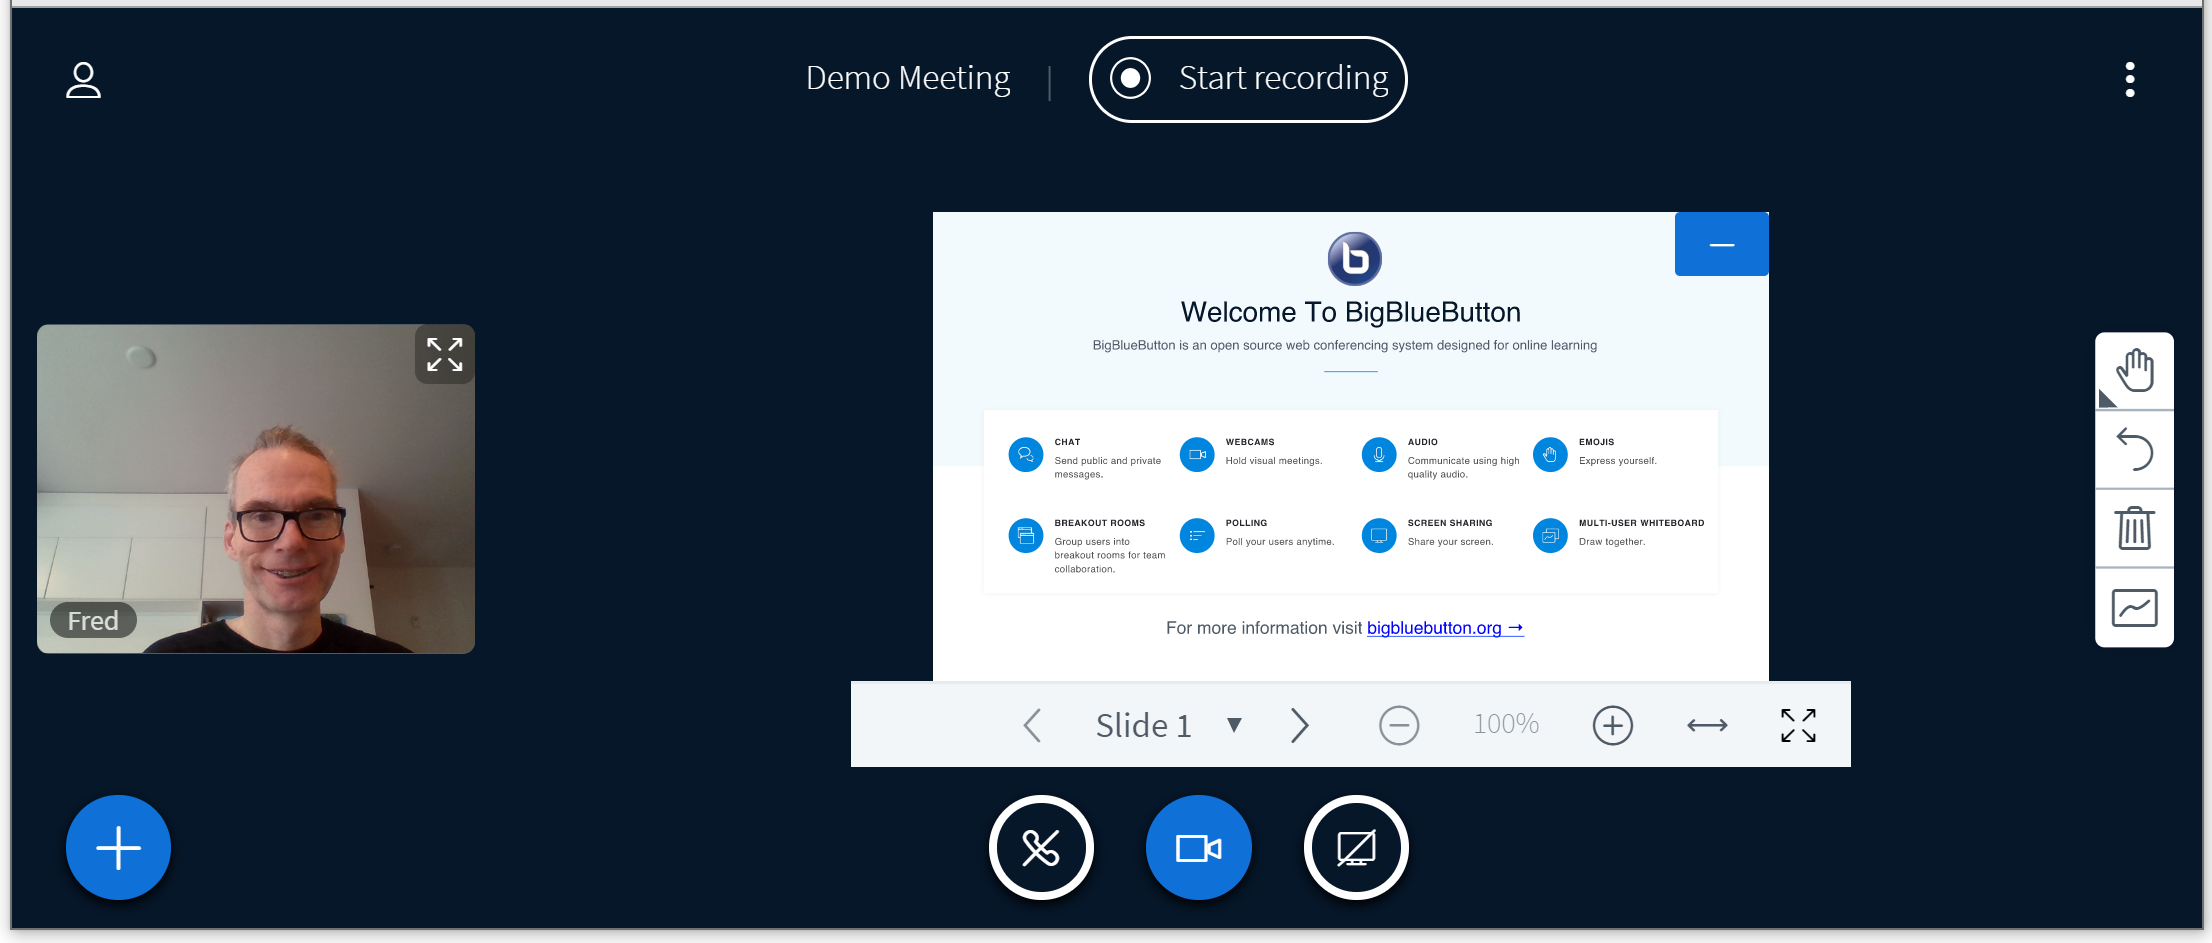Fit the slide to width
This screenshot has height=943, width=2212.
pos(1706,725)
